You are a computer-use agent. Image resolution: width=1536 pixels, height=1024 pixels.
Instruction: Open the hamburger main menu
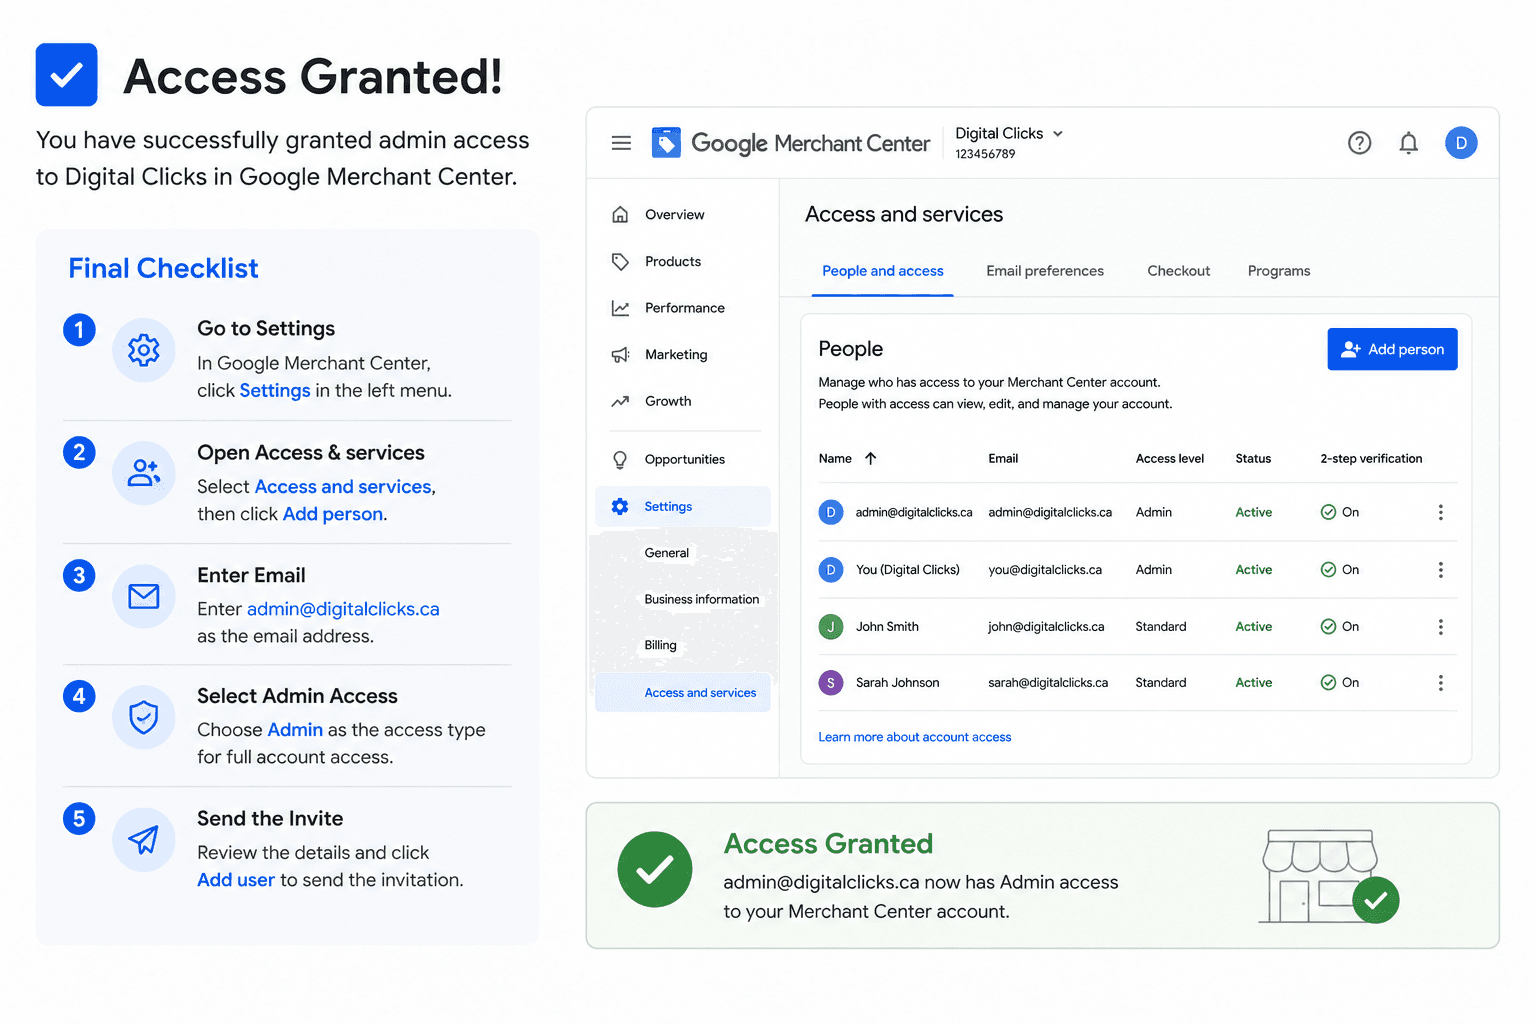click(x=621, y=143)
